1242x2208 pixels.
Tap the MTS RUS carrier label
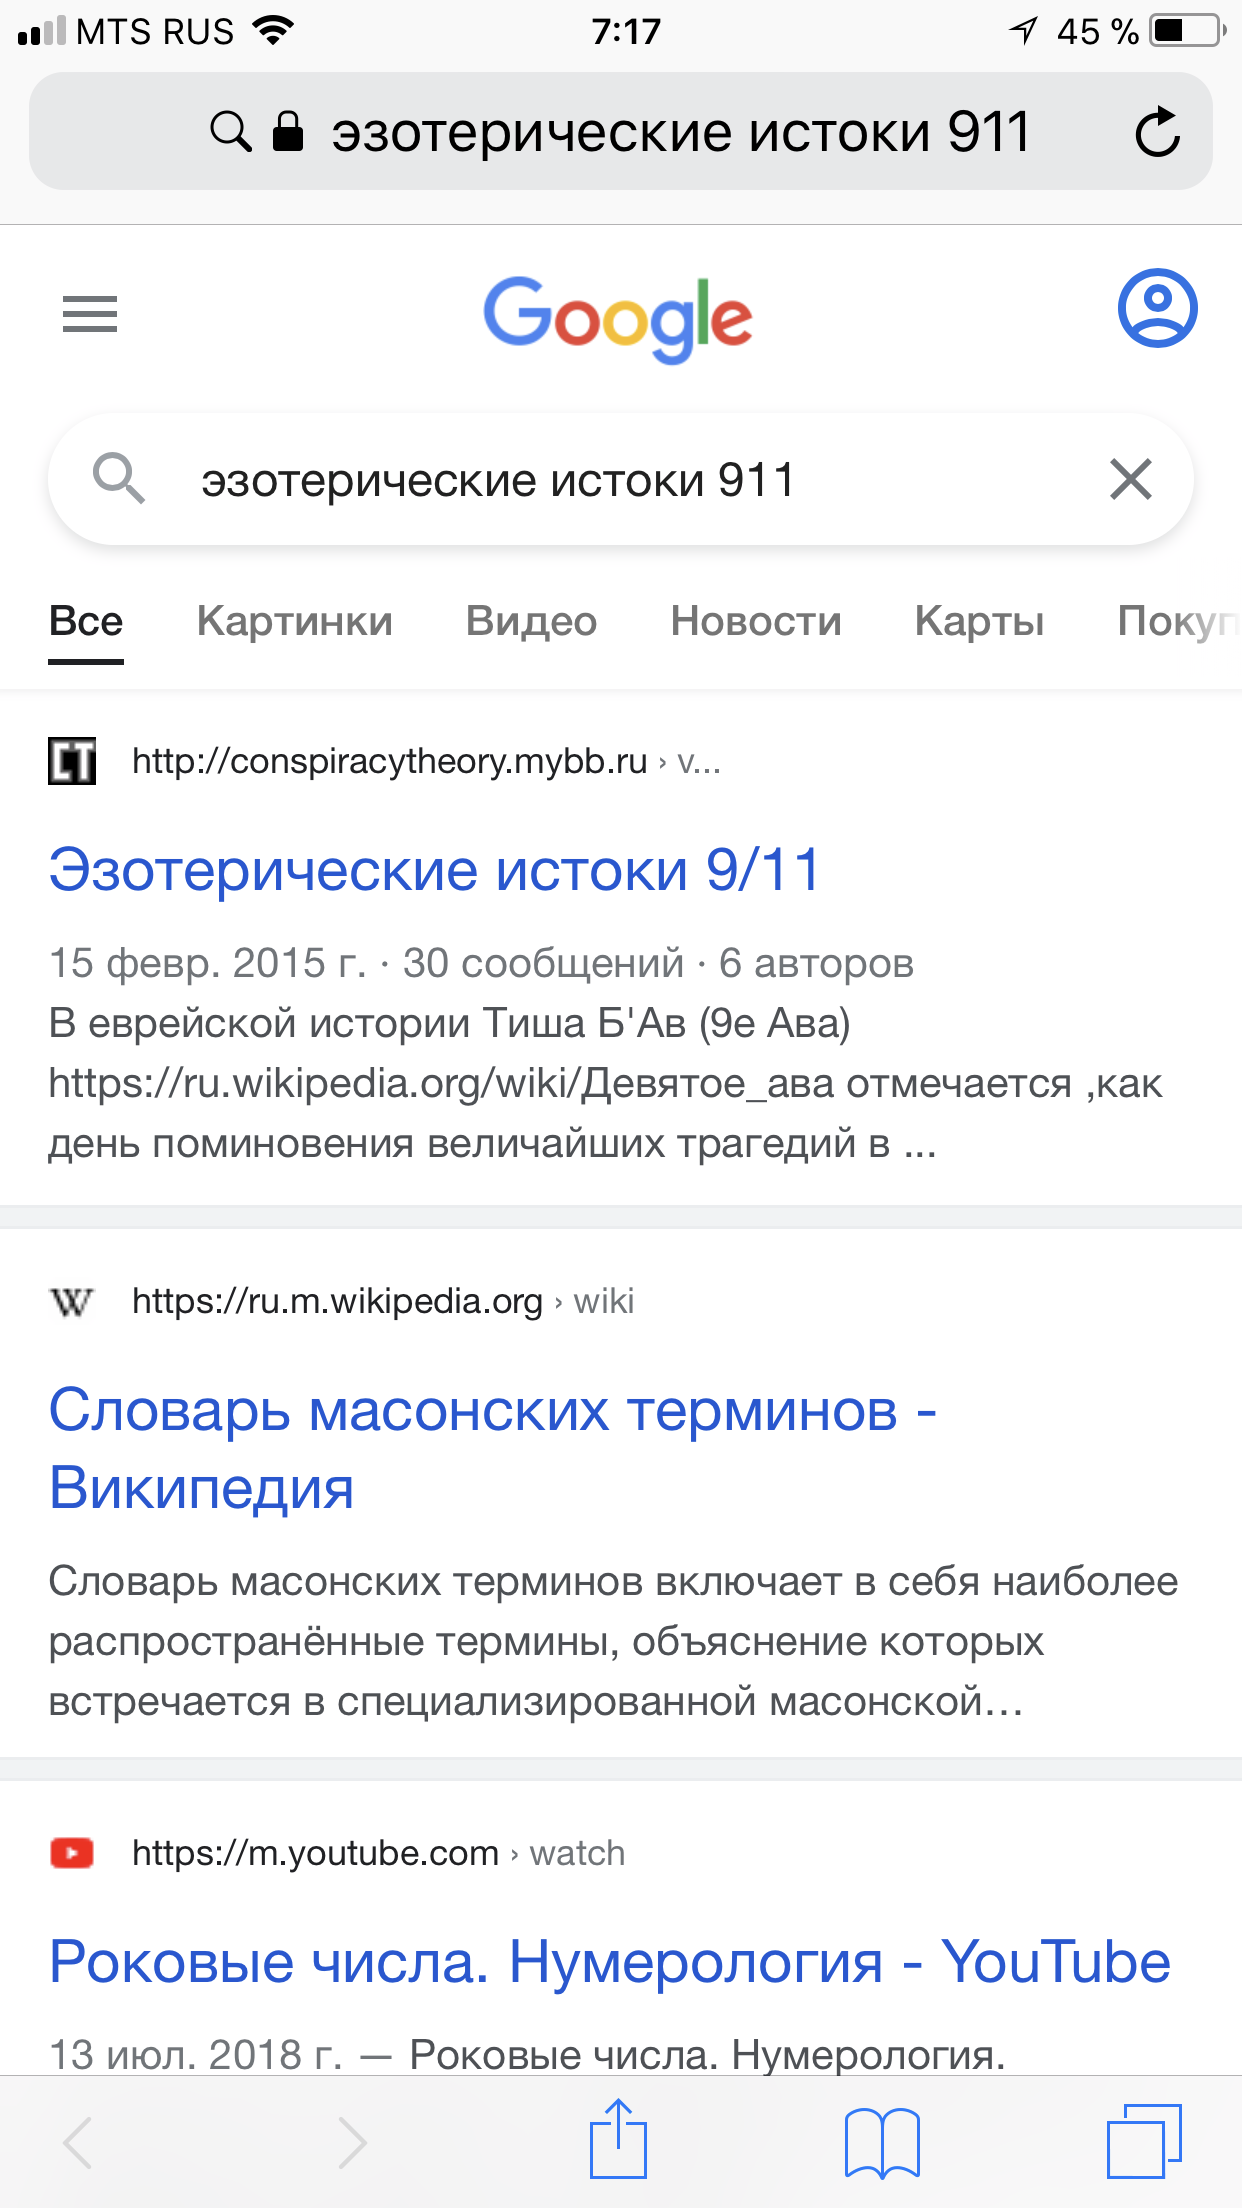tap(155, 31)
